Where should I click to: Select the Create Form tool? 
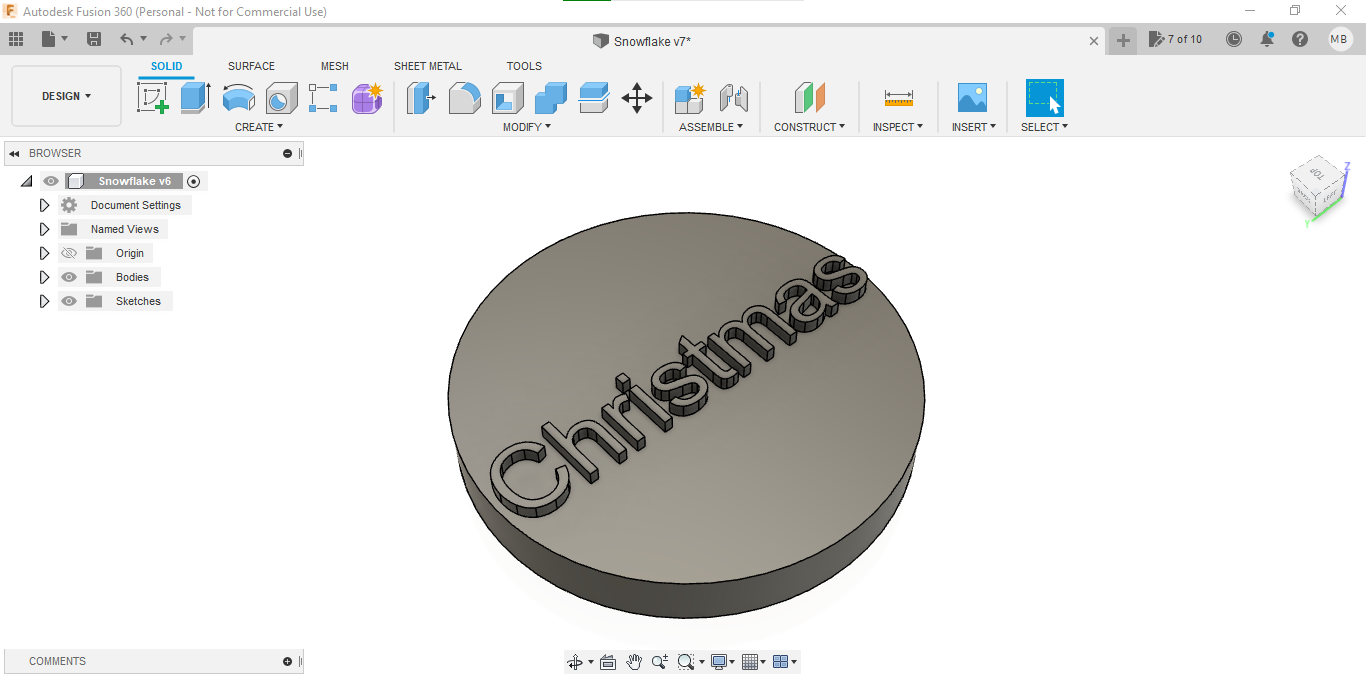pos(367,98)
